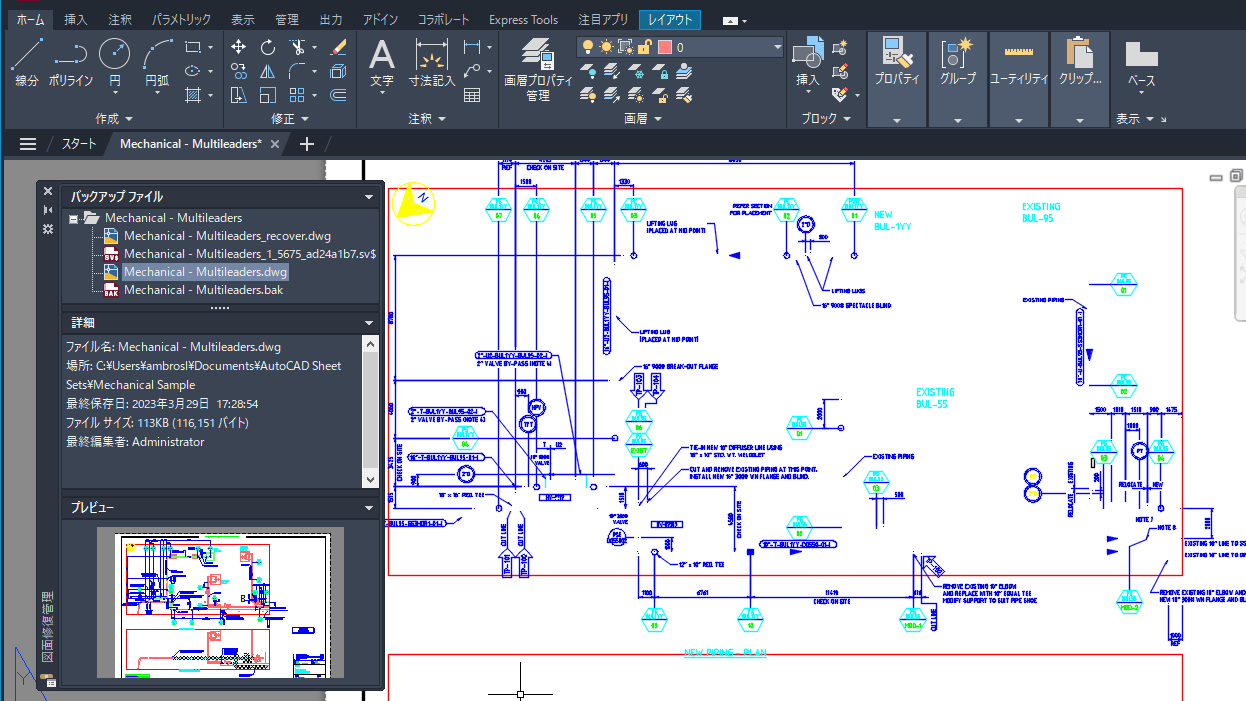This screenshot has height=701, width=1246.
Task: Click the red layer color swatch
Action: tap(664, 46)
